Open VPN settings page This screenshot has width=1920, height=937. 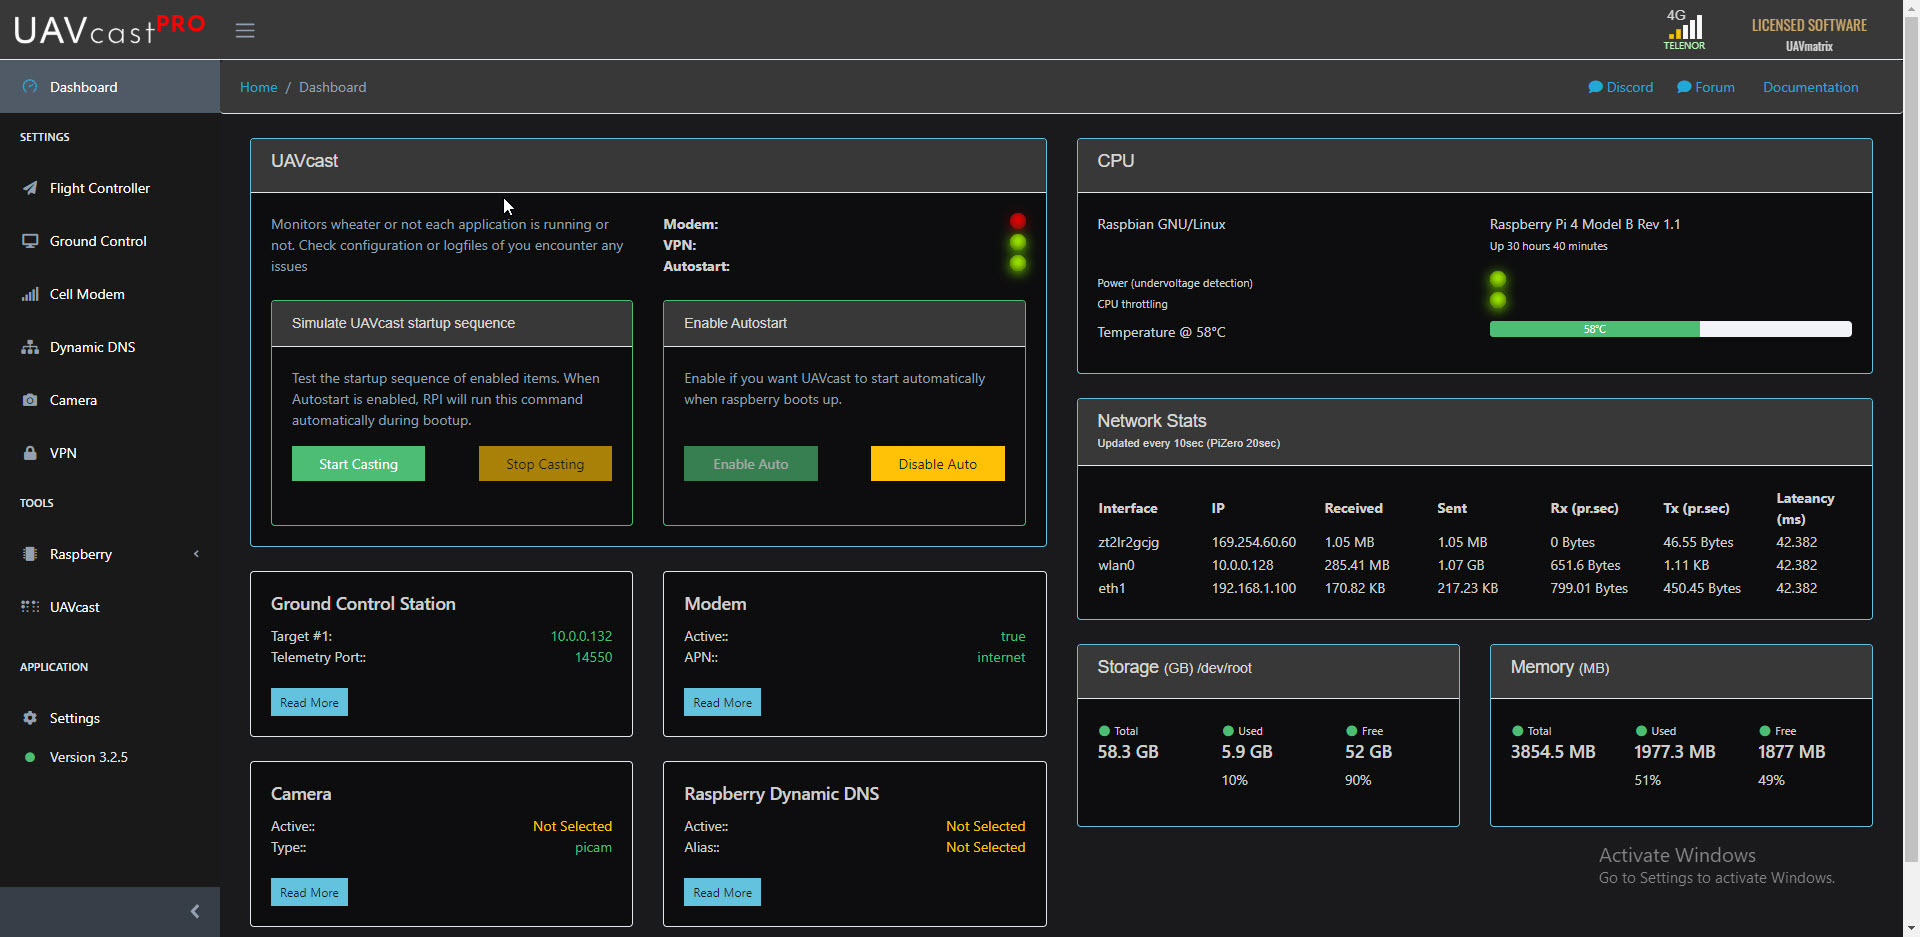coord(110,453)
